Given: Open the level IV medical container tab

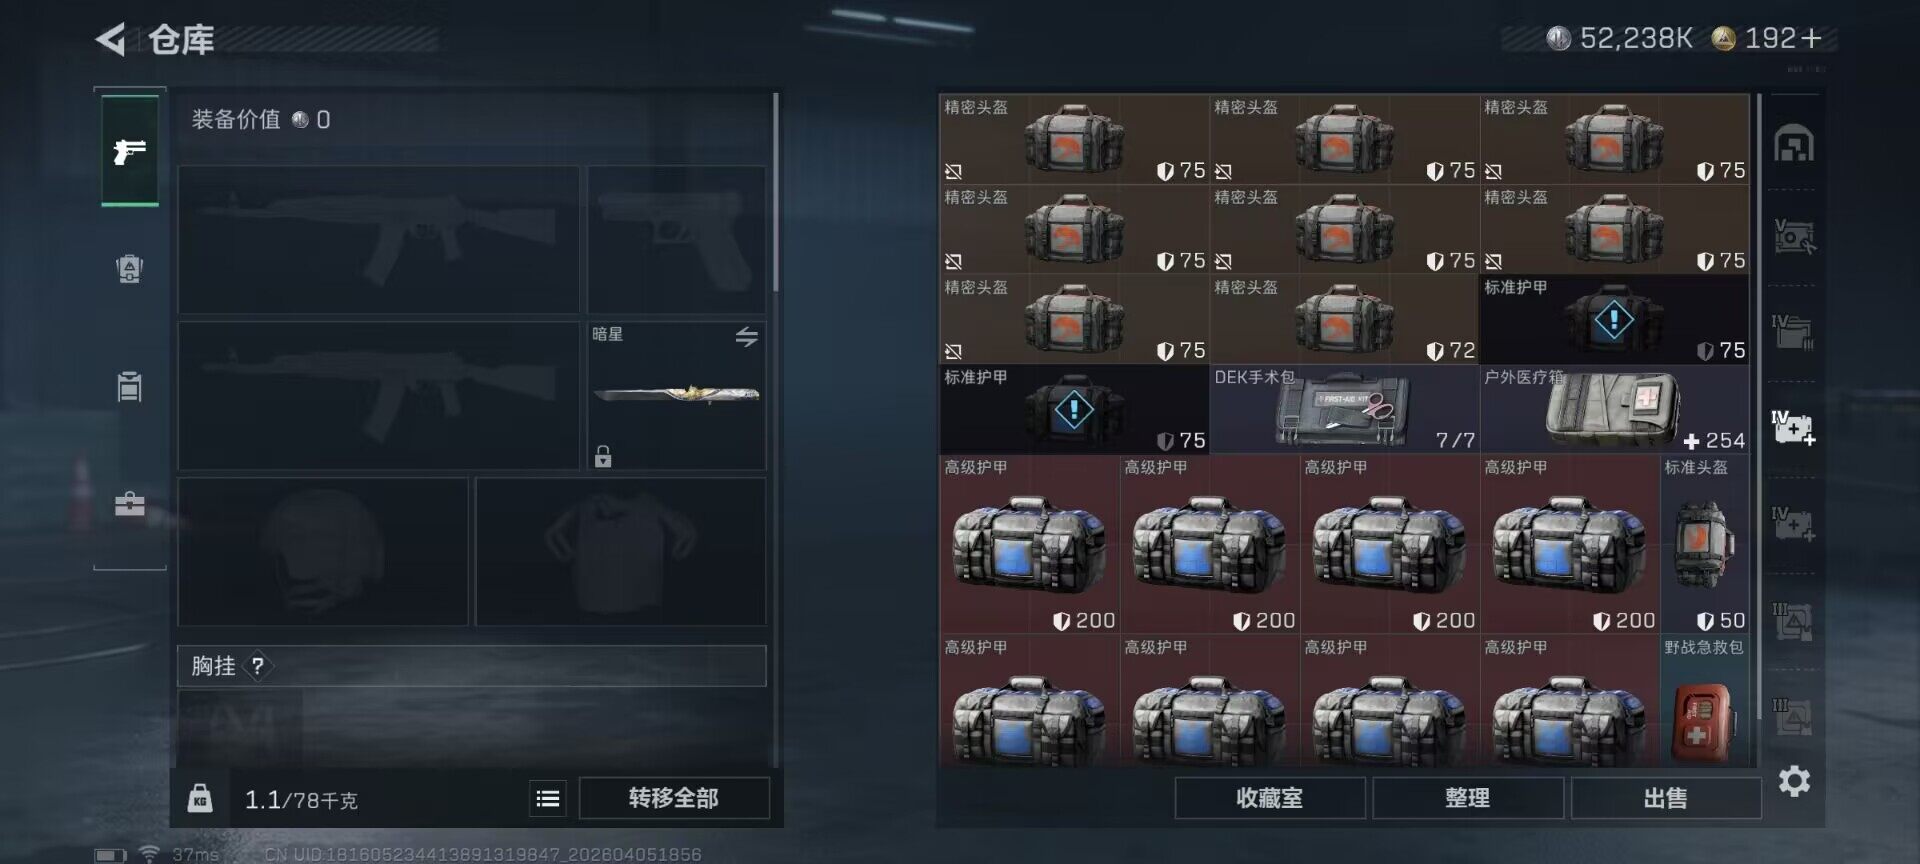Looking at the screenshot, I should pos(1794,428).
